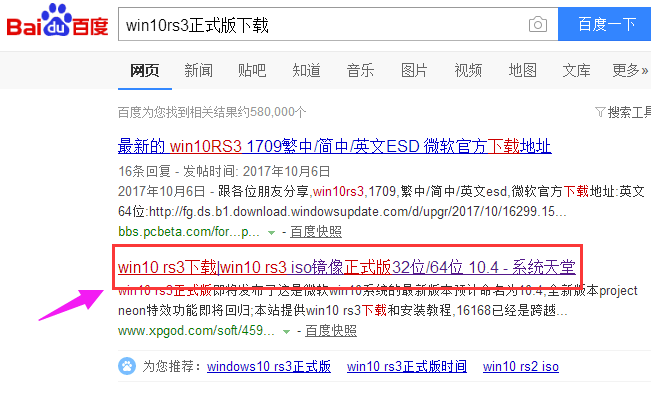View 百度快照 of the pcbeta result

tap(315, 232)
